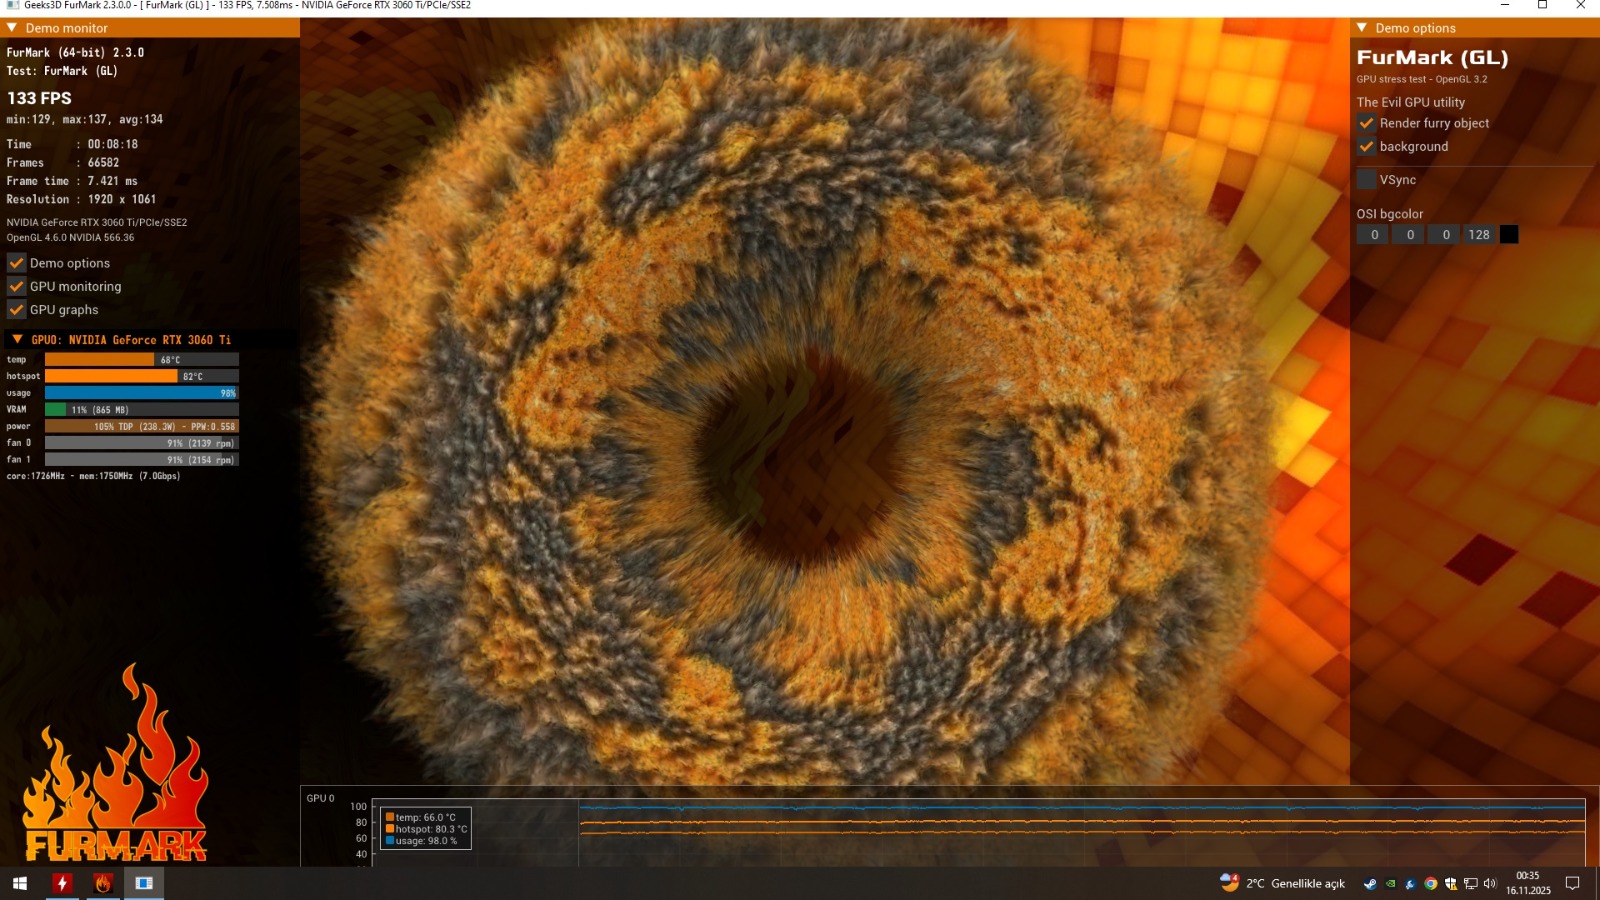The height and width of the screenshot is (900, 1600).
Task: Collapse the Demo options panel header
Action: (1362, 28)
